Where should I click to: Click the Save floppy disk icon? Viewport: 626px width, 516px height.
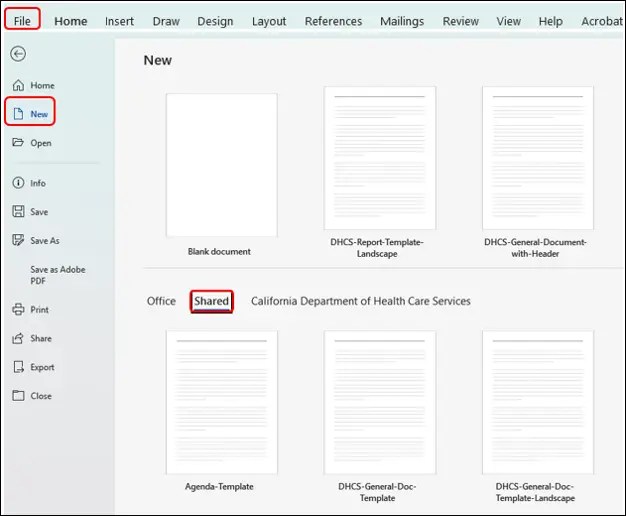coord(18,211)
